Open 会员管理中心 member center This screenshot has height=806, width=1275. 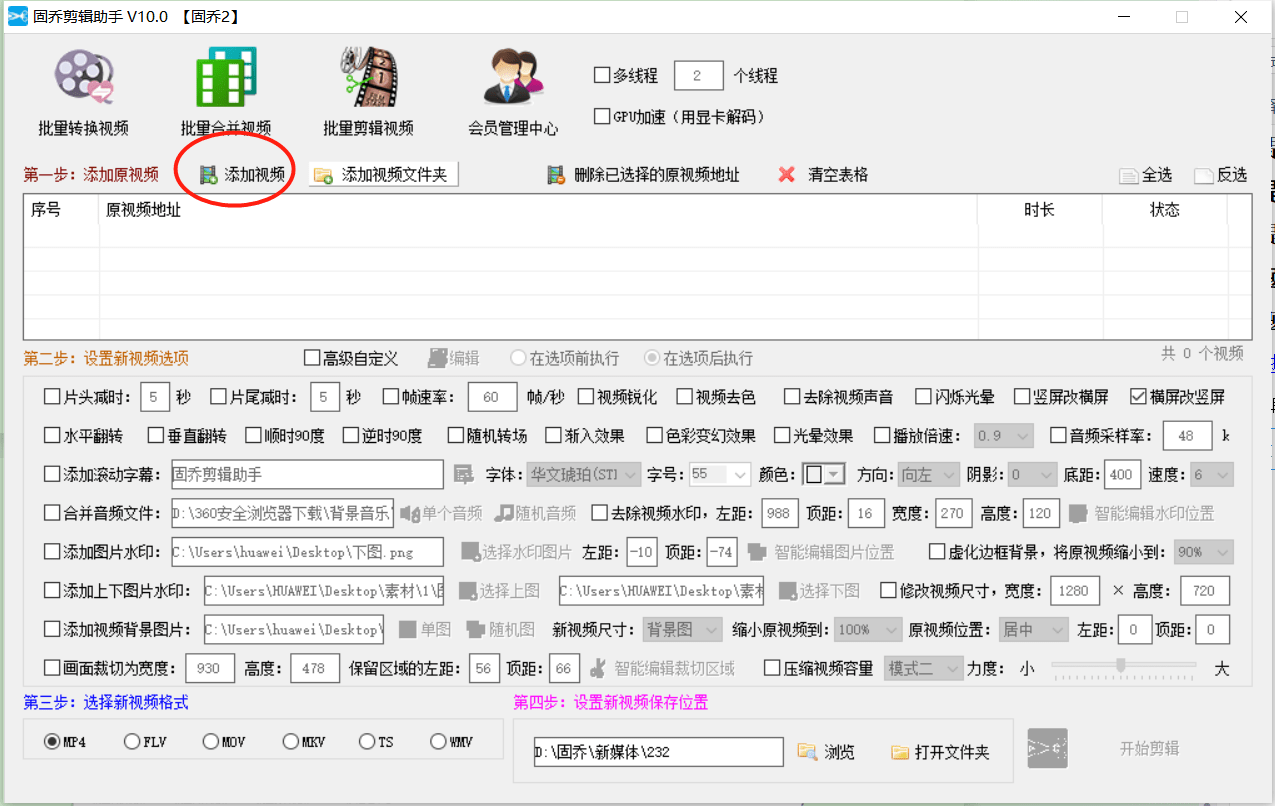pyautogui.click(x=512, y=78)
